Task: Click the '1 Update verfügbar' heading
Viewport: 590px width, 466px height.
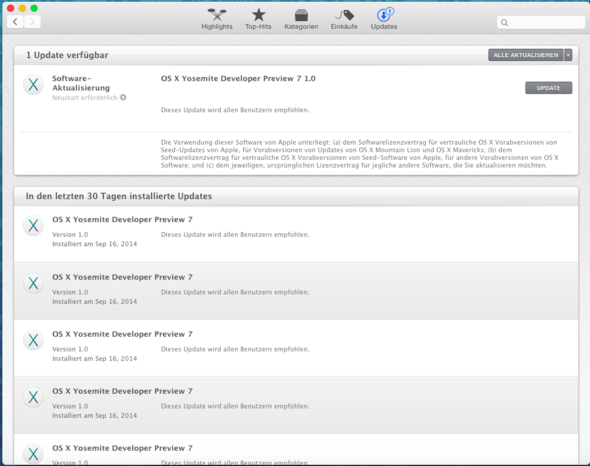Action: [x=67, y=55]
